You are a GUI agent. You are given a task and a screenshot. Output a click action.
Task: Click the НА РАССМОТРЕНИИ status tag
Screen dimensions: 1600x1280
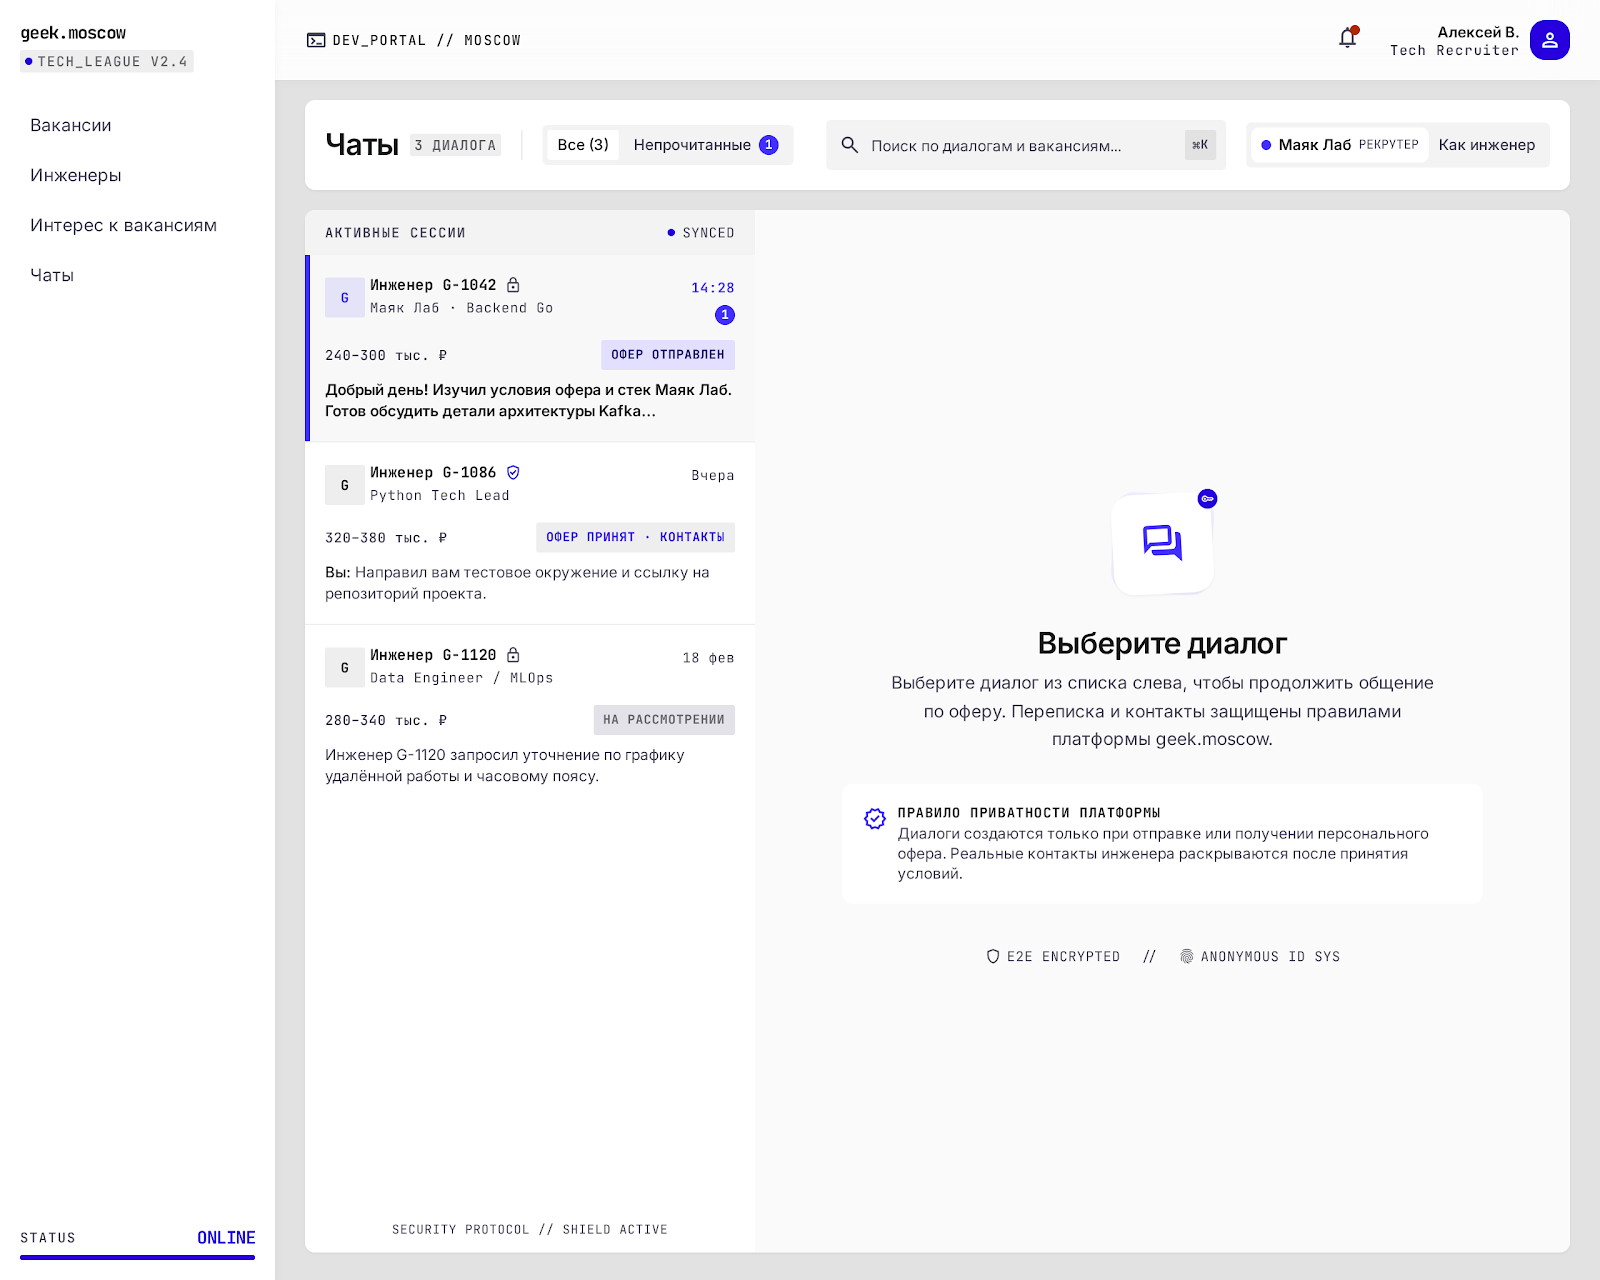click(x=664, y=720)
